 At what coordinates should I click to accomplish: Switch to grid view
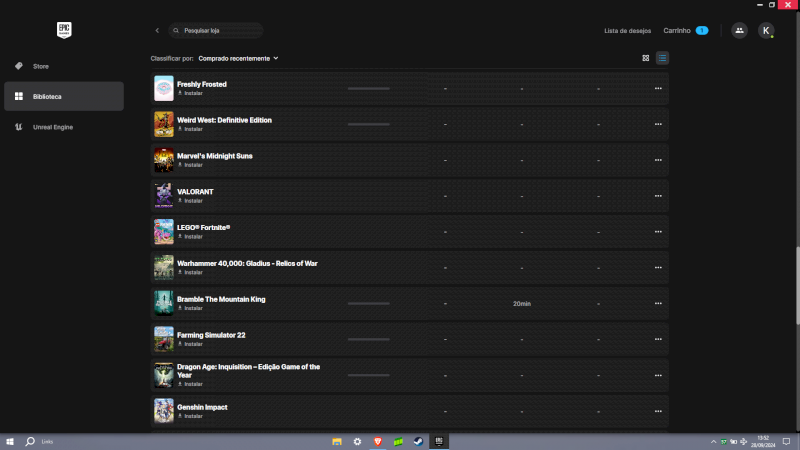(645, 58)
